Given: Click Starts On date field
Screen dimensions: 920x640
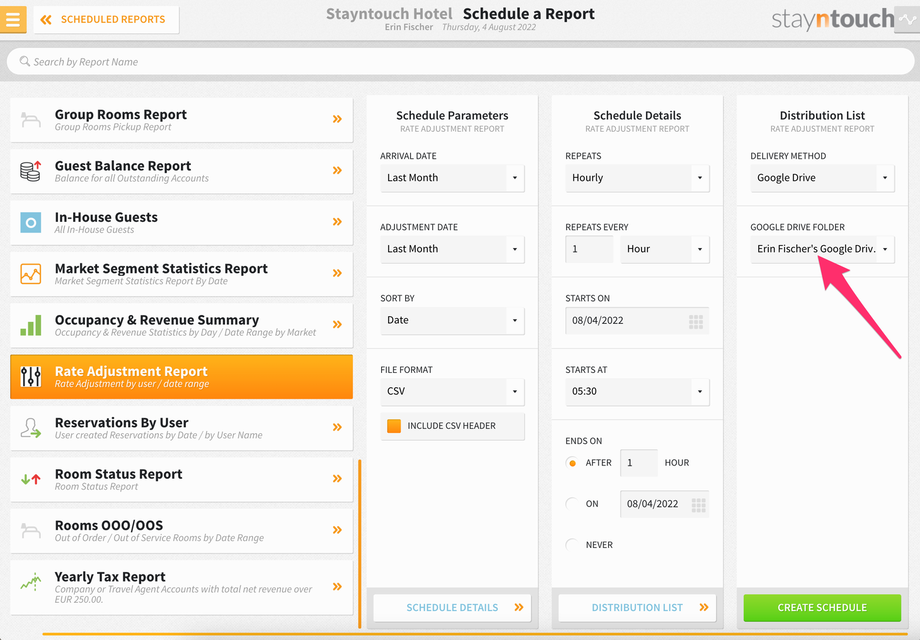Looking at the screenshot, I should (x=637, y=321).
